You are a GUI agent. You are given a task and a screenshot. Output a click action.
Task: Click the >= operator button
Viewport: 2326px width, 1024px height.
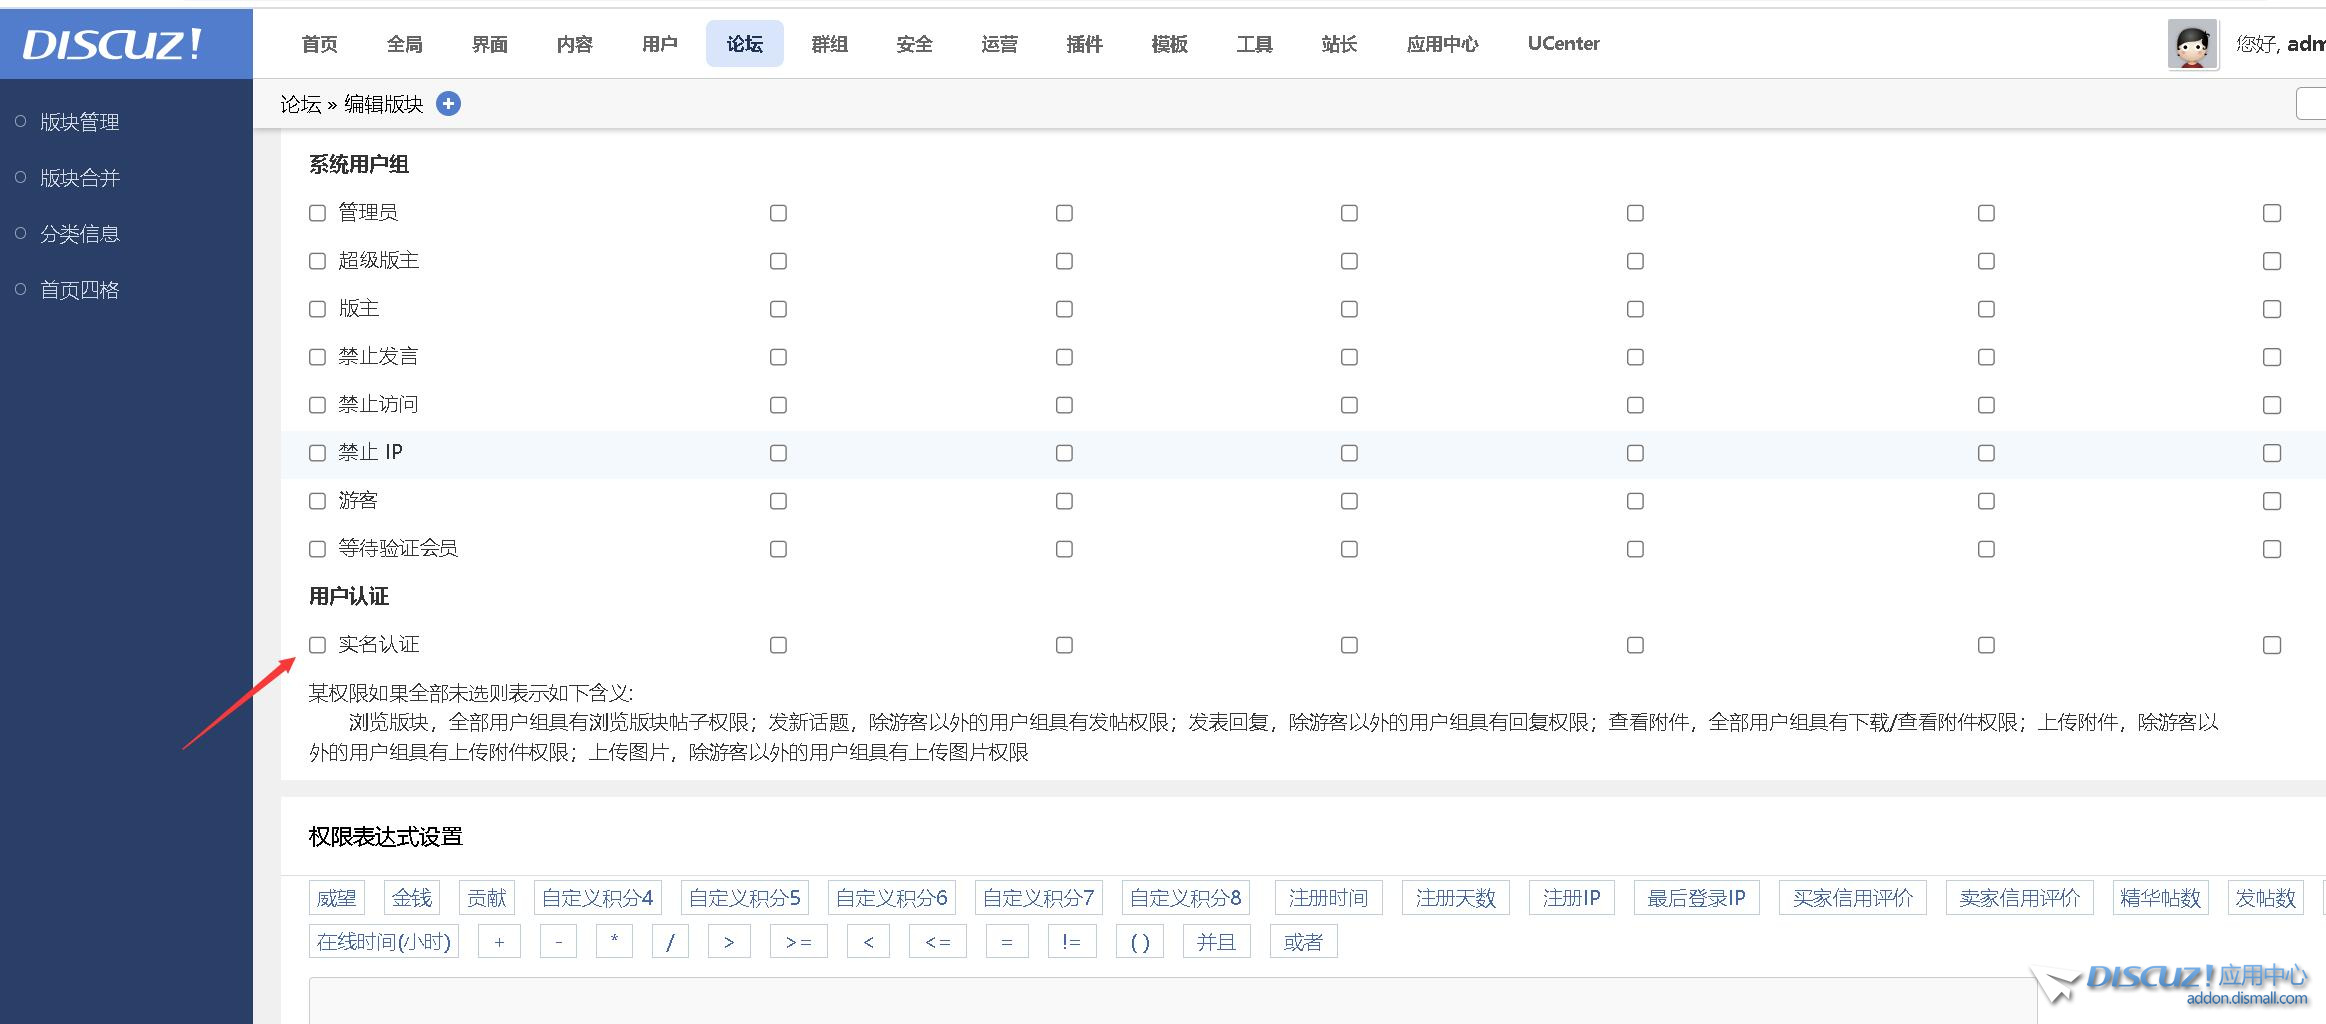[799, 942]
